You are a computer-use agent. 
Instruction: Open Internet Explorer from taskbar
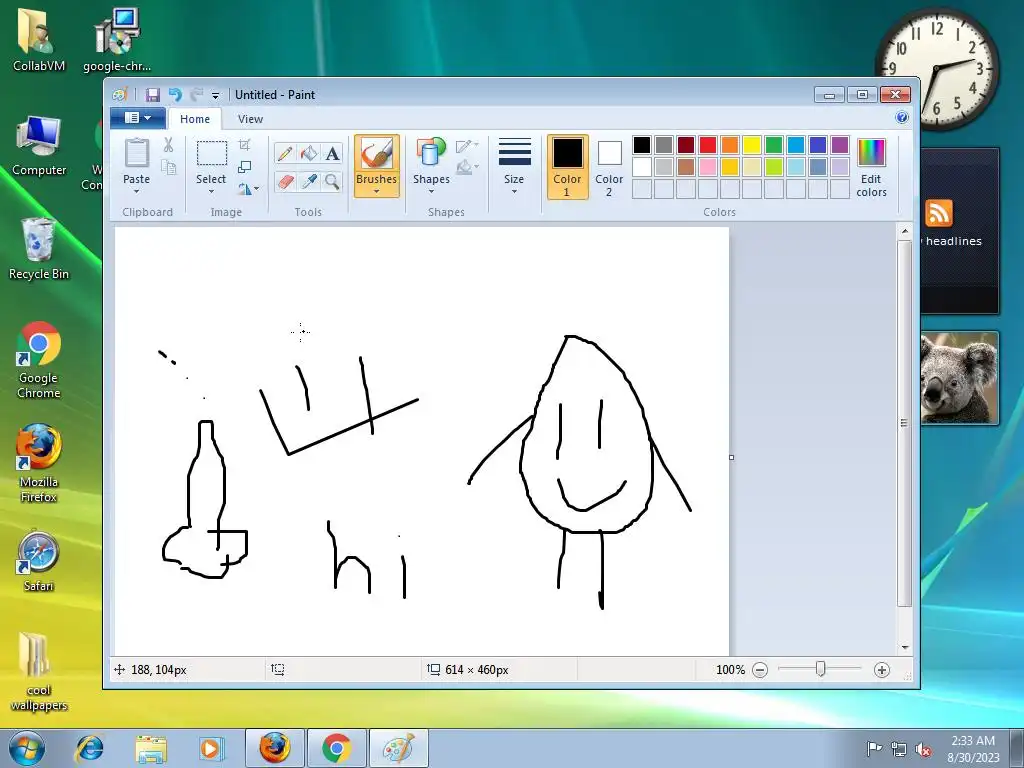[89, 749]
